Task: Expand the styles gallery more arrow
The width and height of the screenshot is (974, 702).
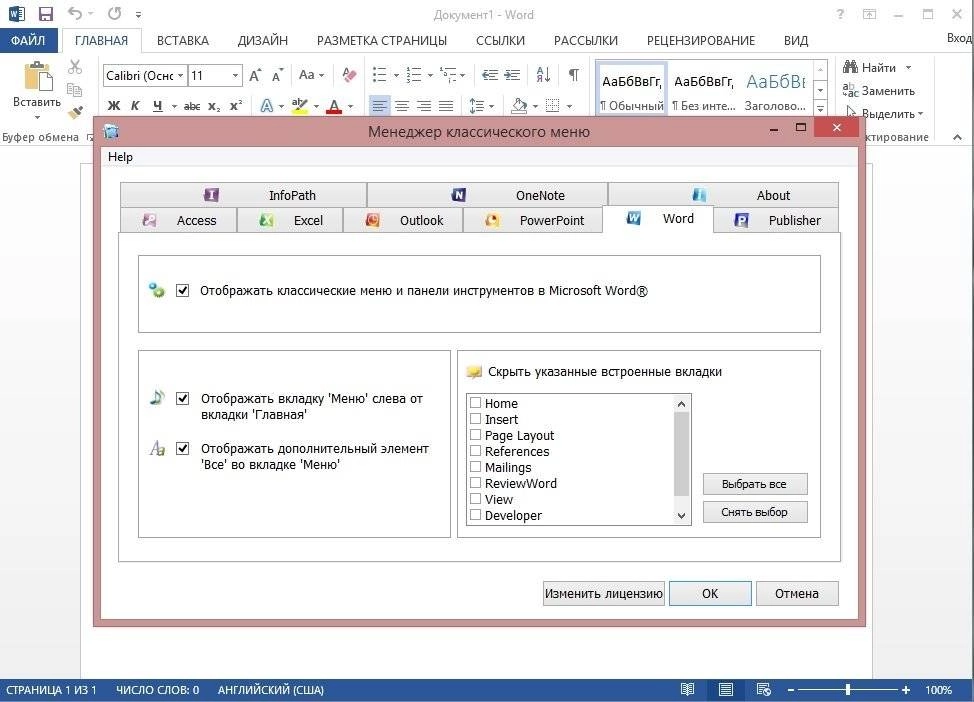Action: click(821, 109)
